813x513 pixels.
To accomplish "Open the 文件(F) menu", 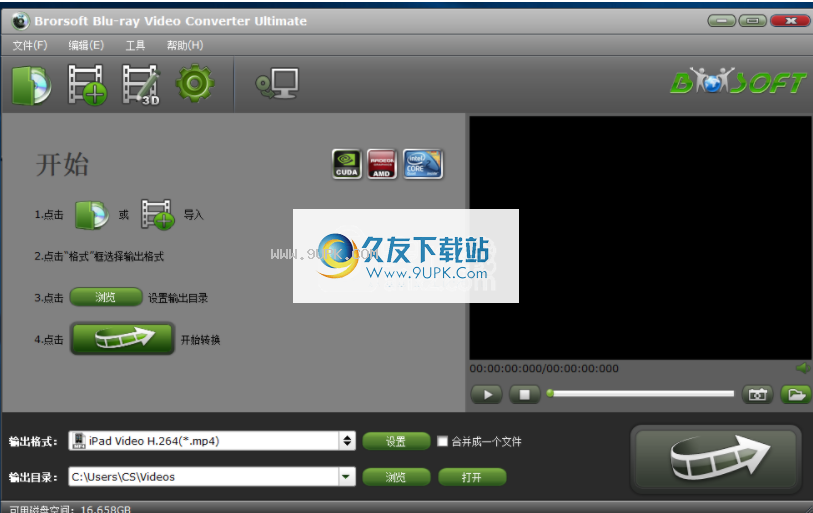I will tap(30, 46).
